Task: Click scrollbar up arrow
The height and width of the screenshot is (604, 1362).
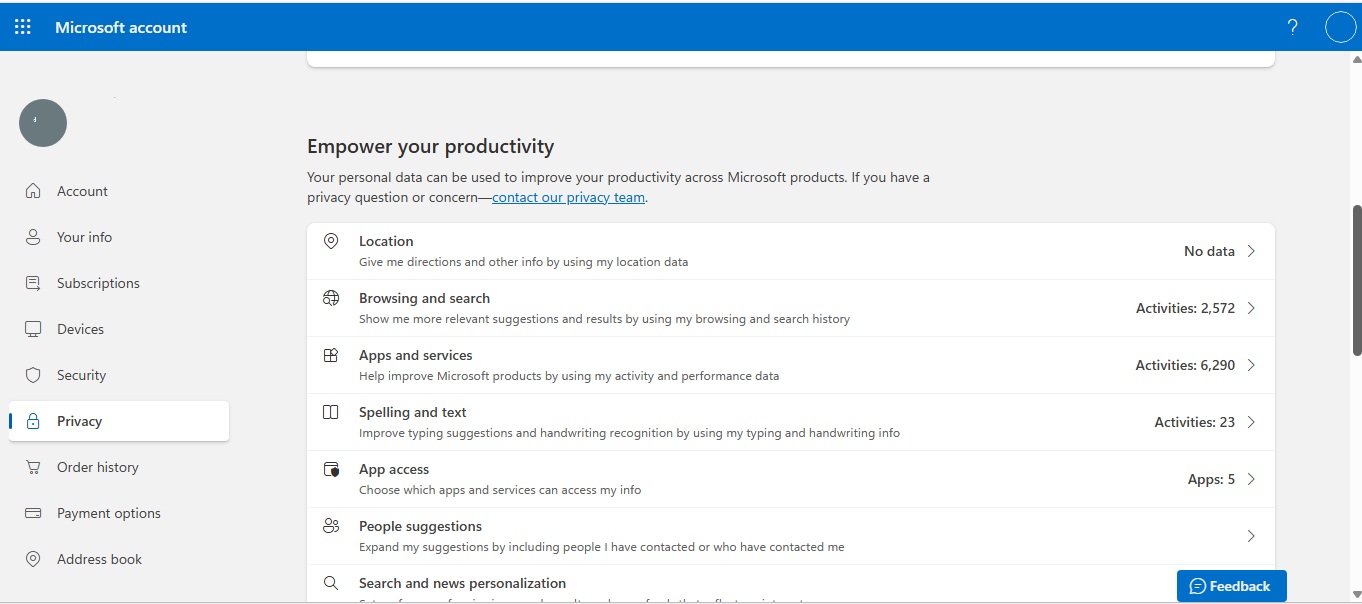Action: coord(1356,59)
